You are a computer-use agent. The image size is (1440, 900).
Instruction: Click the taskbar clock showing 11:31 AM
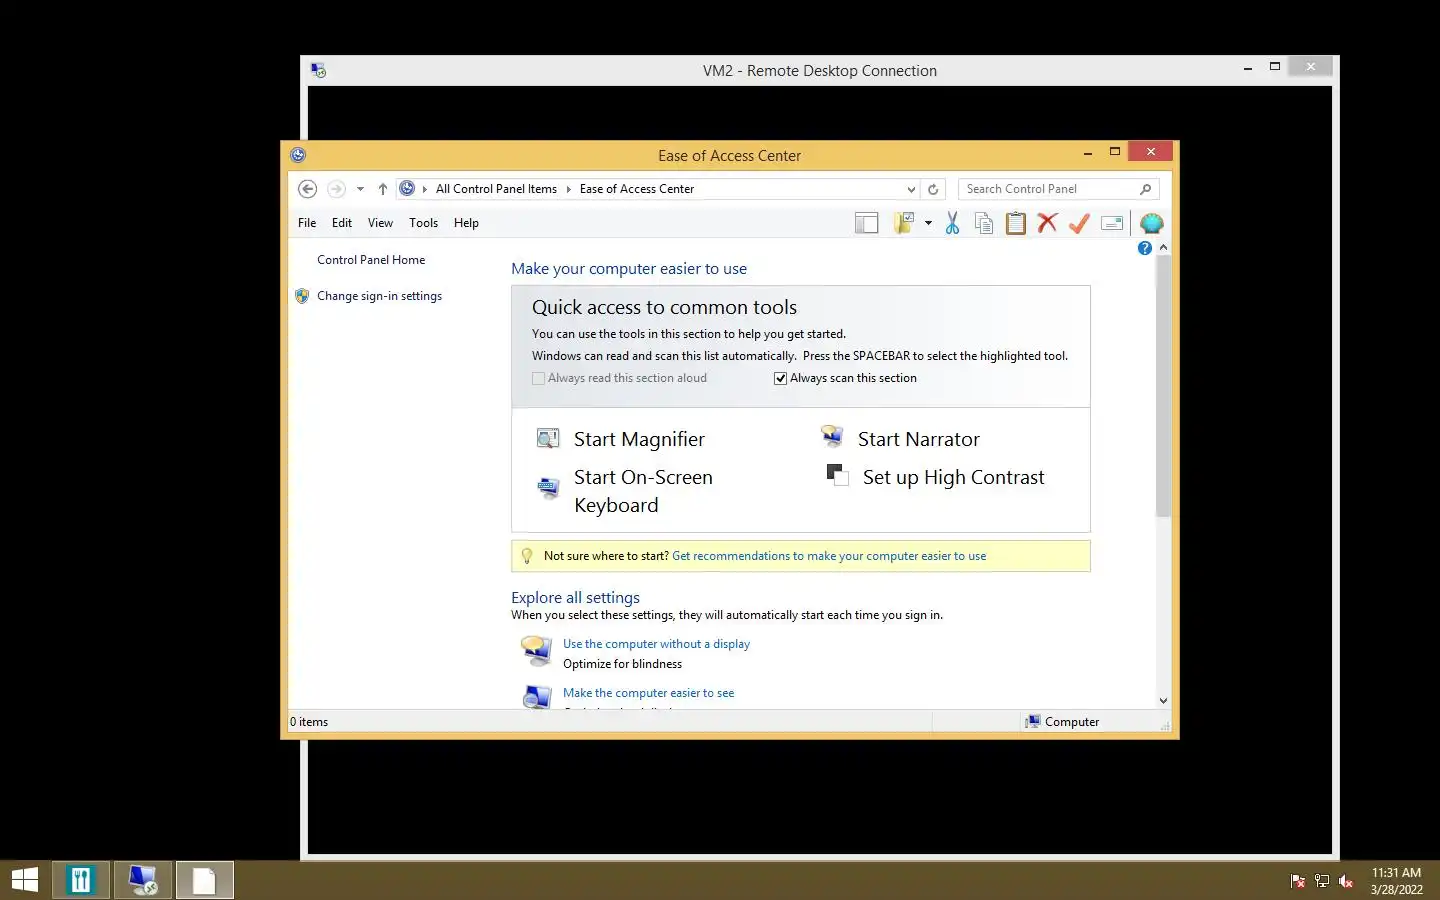coord(1396,881)
